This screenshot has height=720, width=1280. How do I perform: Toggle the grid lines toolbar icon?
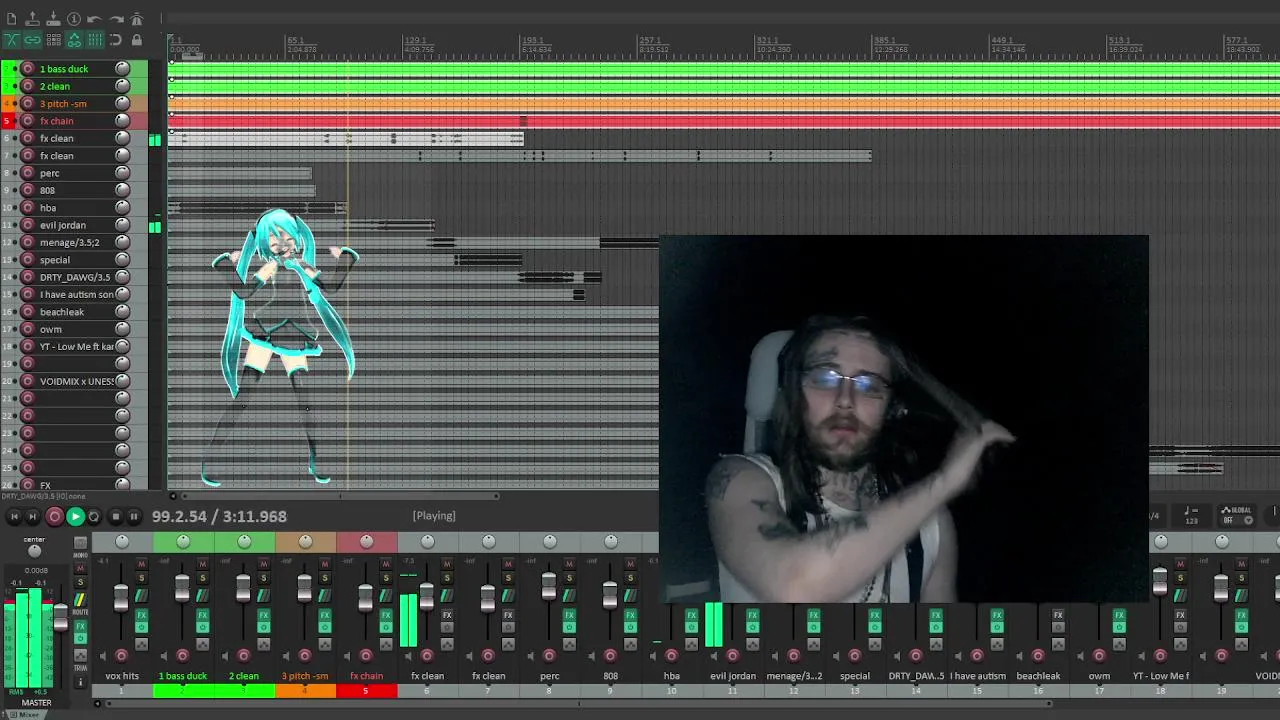[x=95, y=40]
